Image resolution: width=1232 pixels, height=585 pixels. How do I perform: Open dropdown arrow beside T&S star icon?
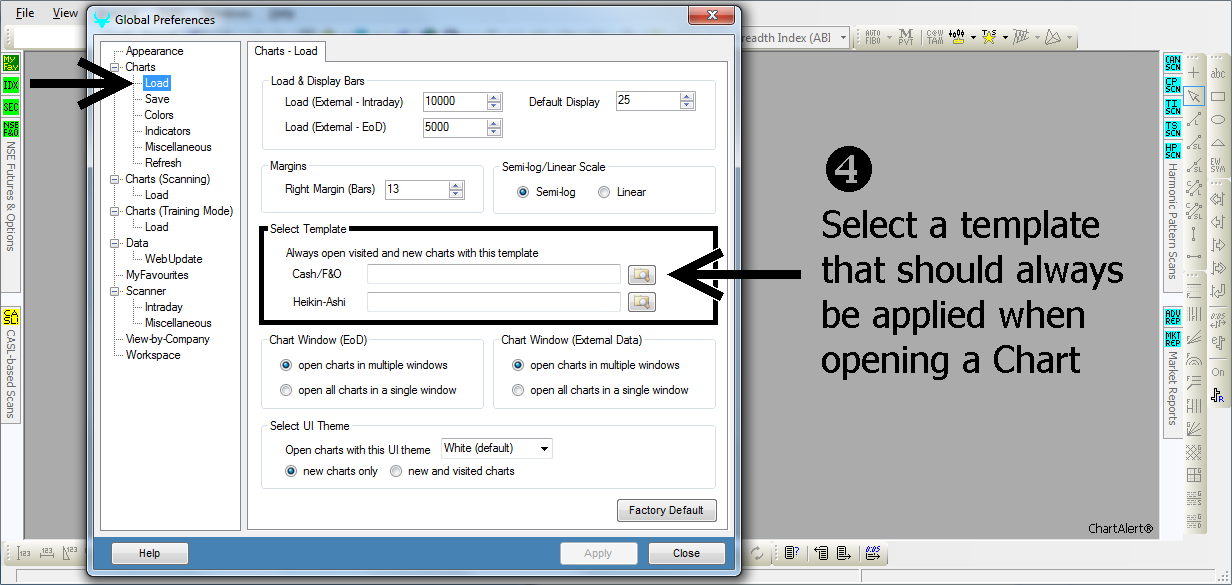click(1004, 38)
